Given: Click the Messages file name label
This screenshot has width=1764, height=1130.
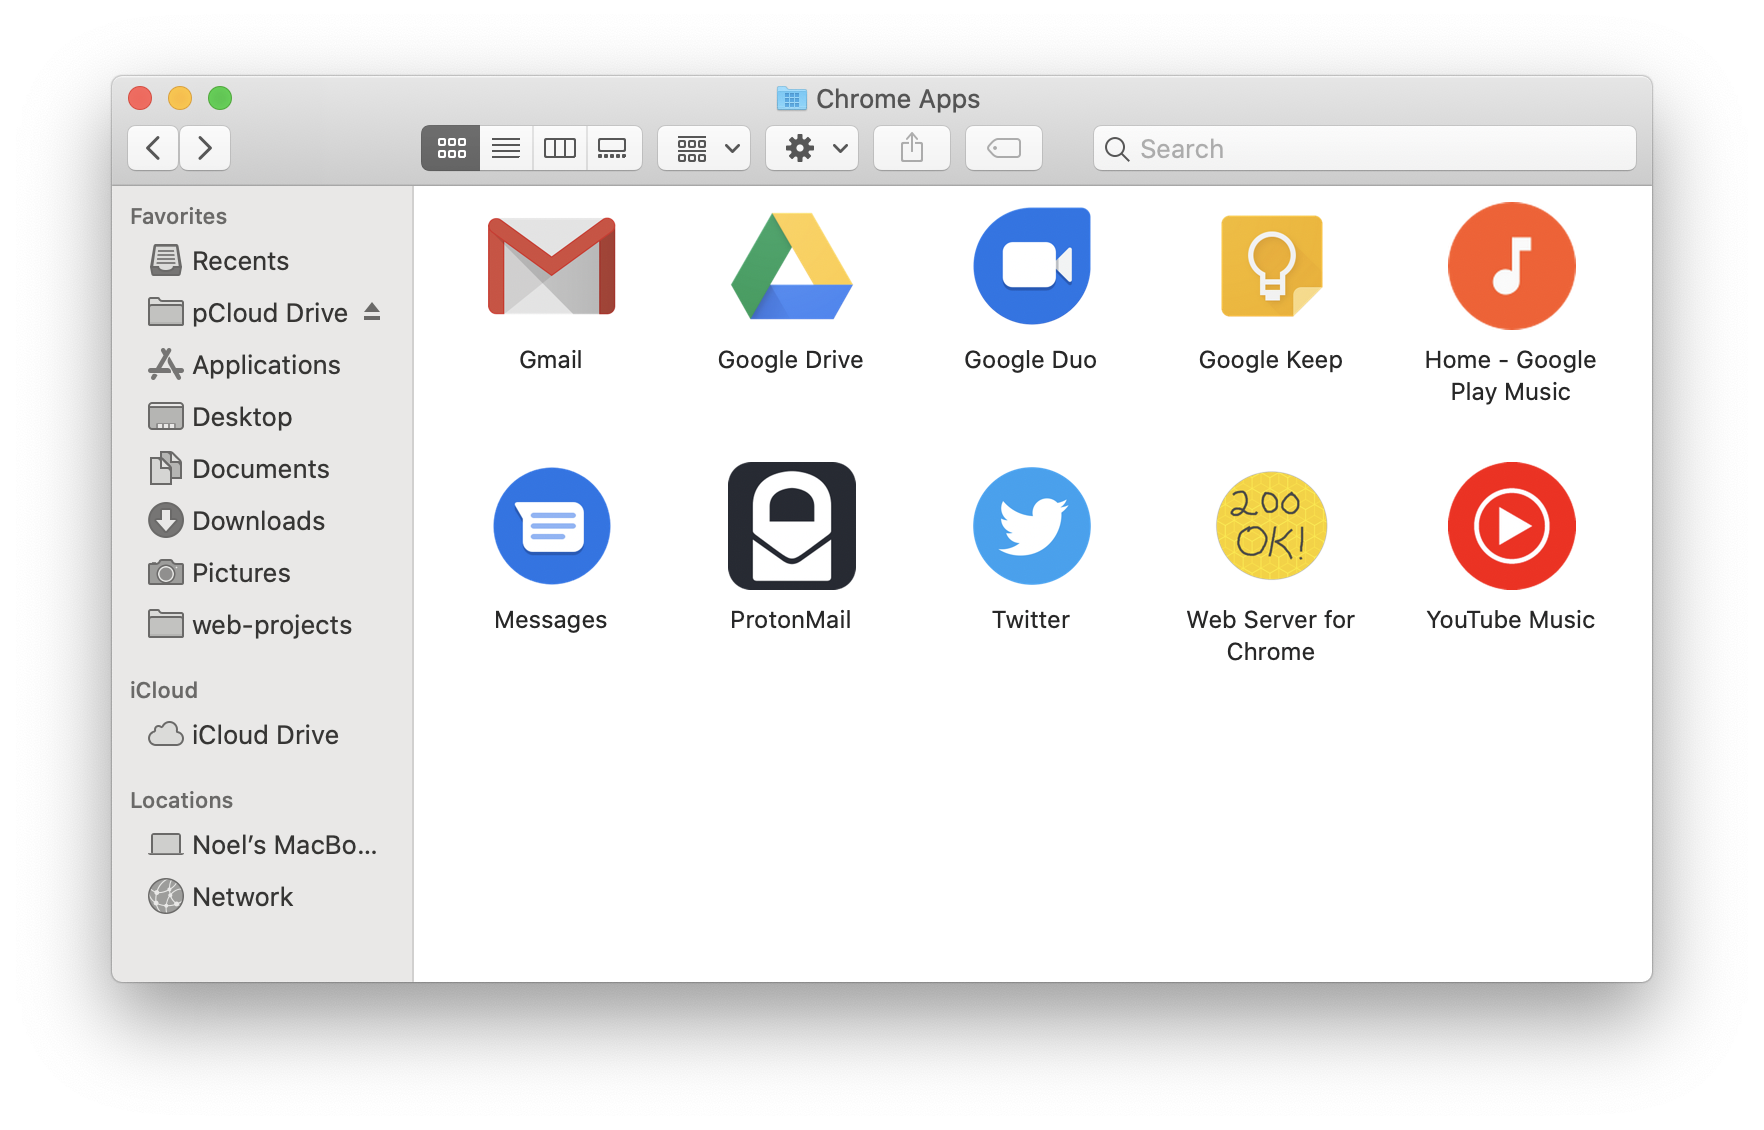Looking at the screenshot, I should [x=551, y=620].
